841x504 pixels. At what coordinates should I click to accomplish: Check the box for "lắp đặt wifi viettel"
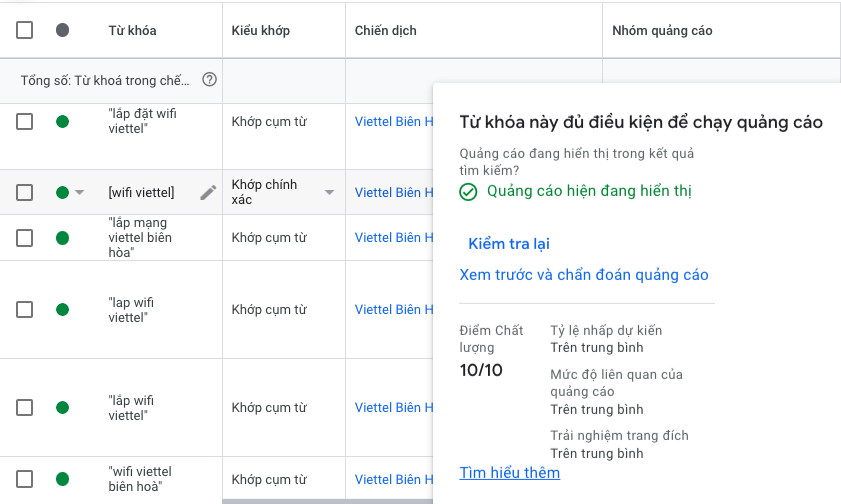(25, 122)
